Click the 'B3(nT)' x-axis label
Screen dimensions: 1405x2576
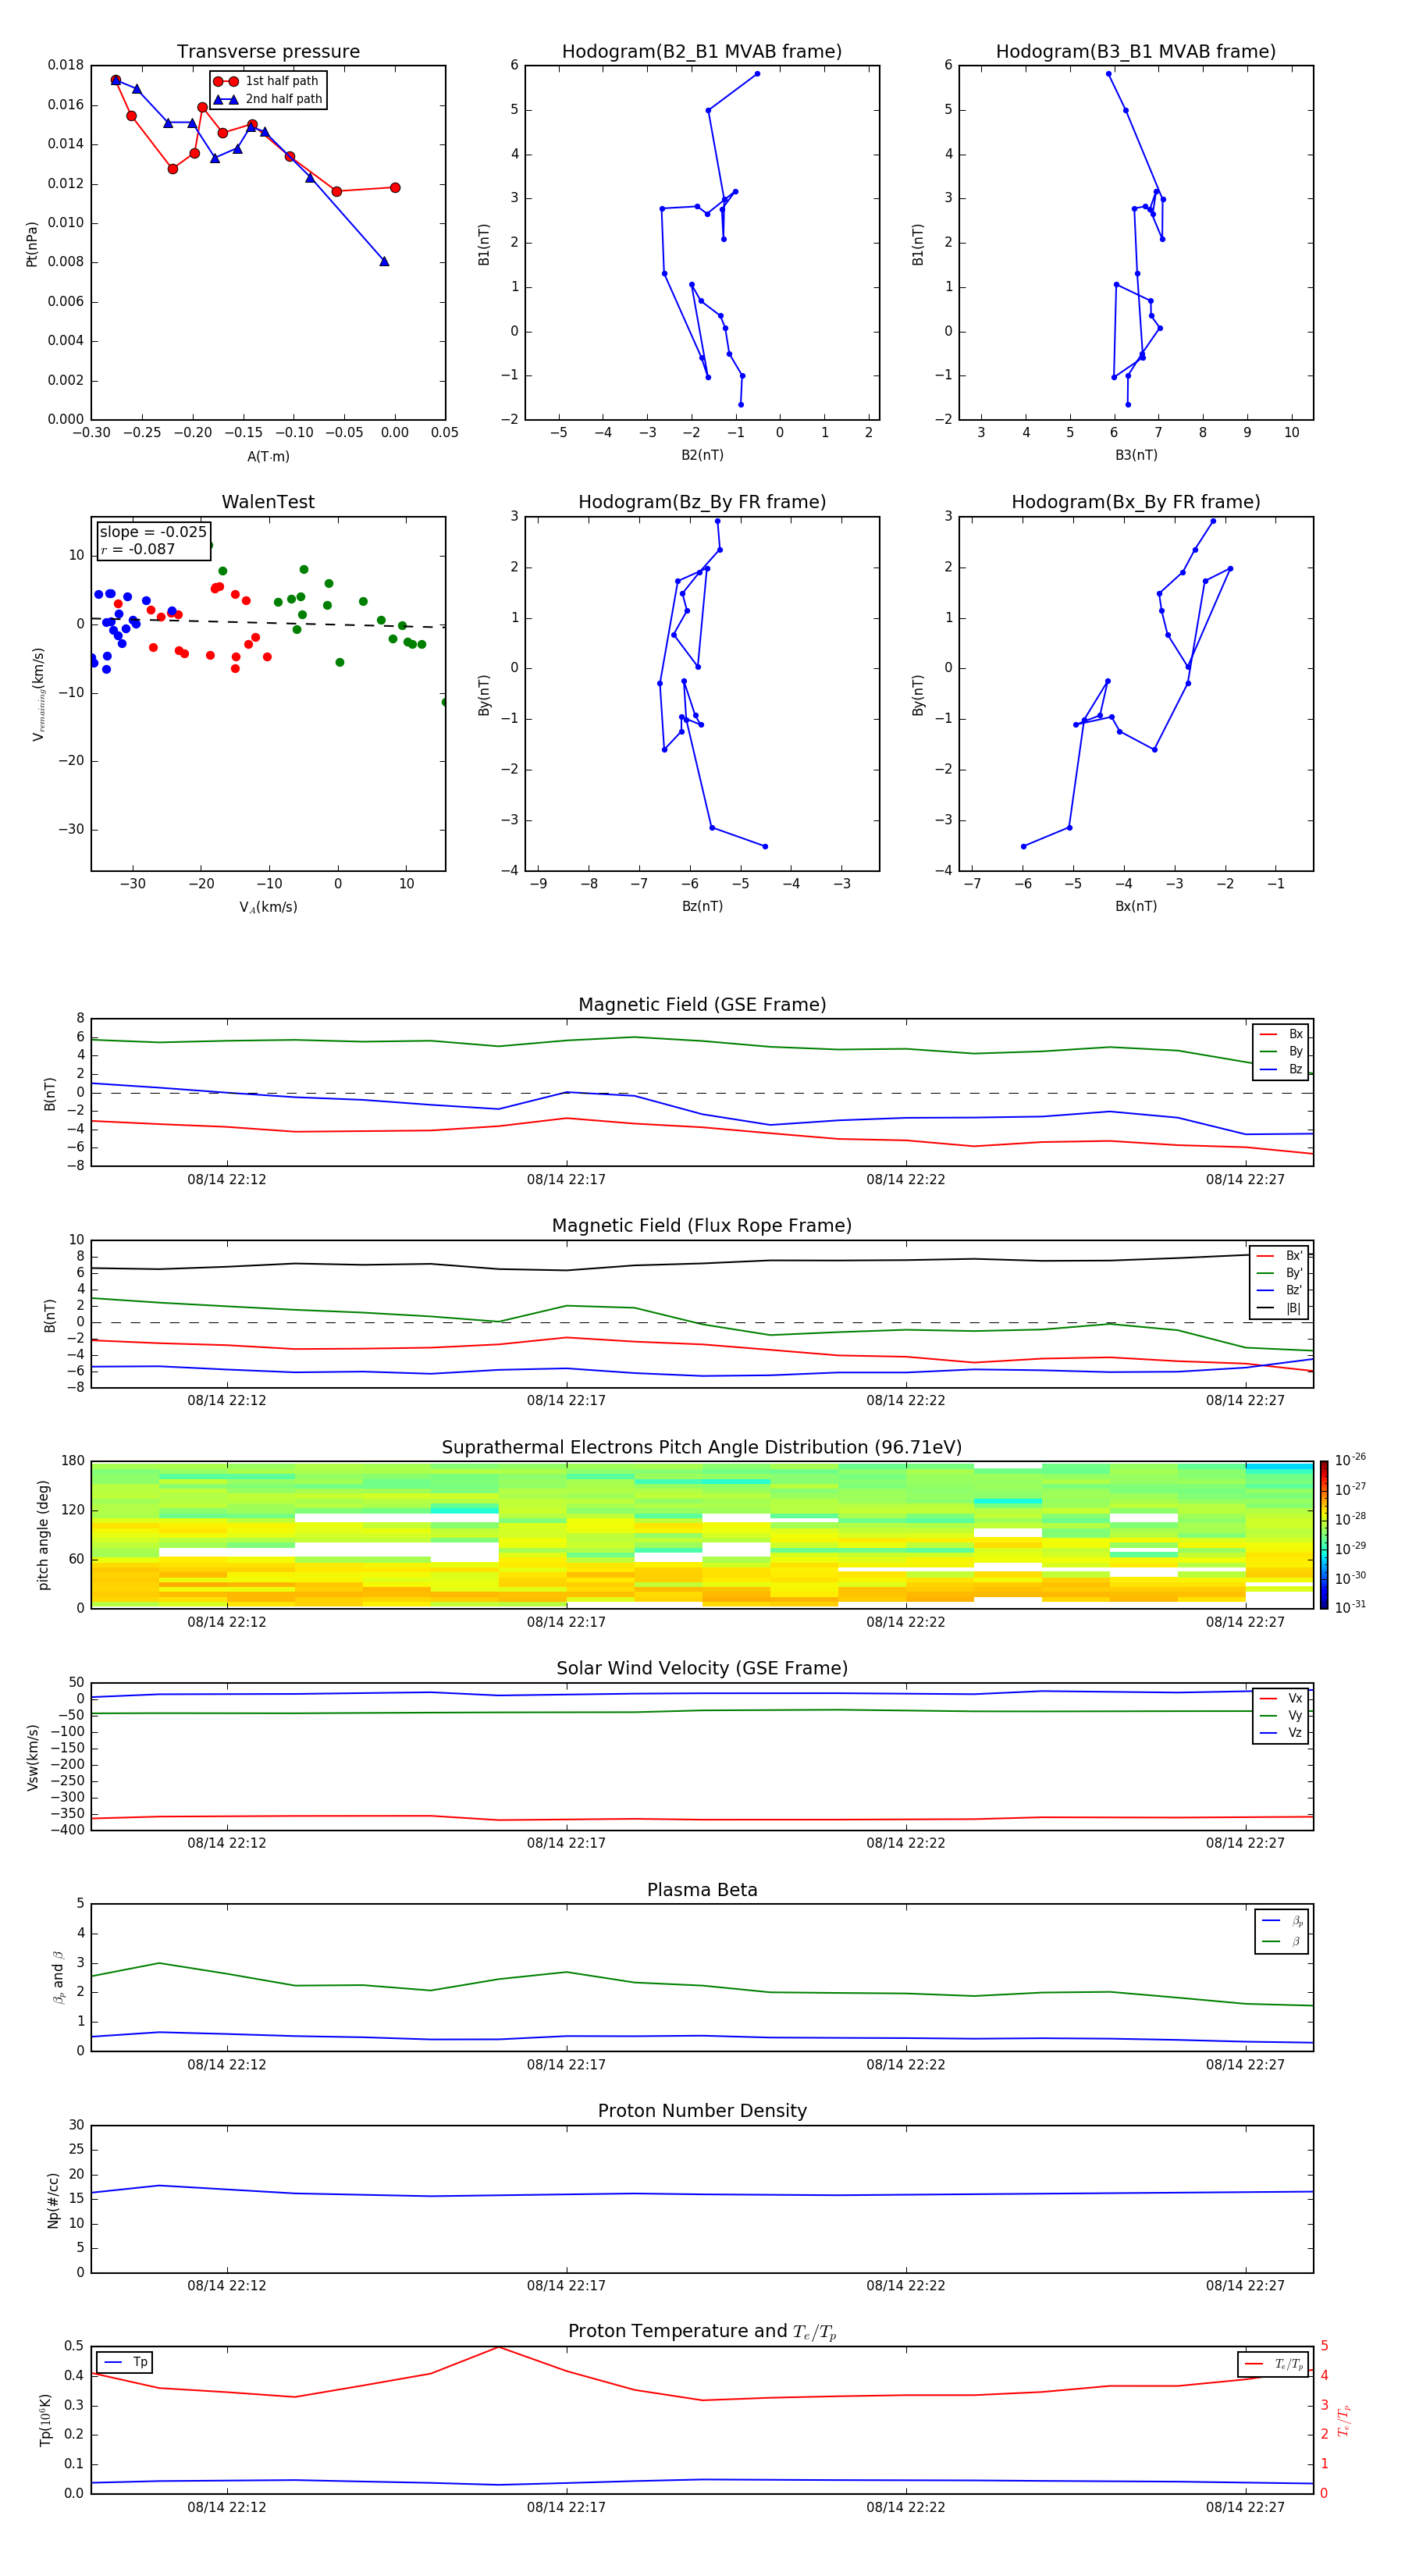pos(1136,455)
